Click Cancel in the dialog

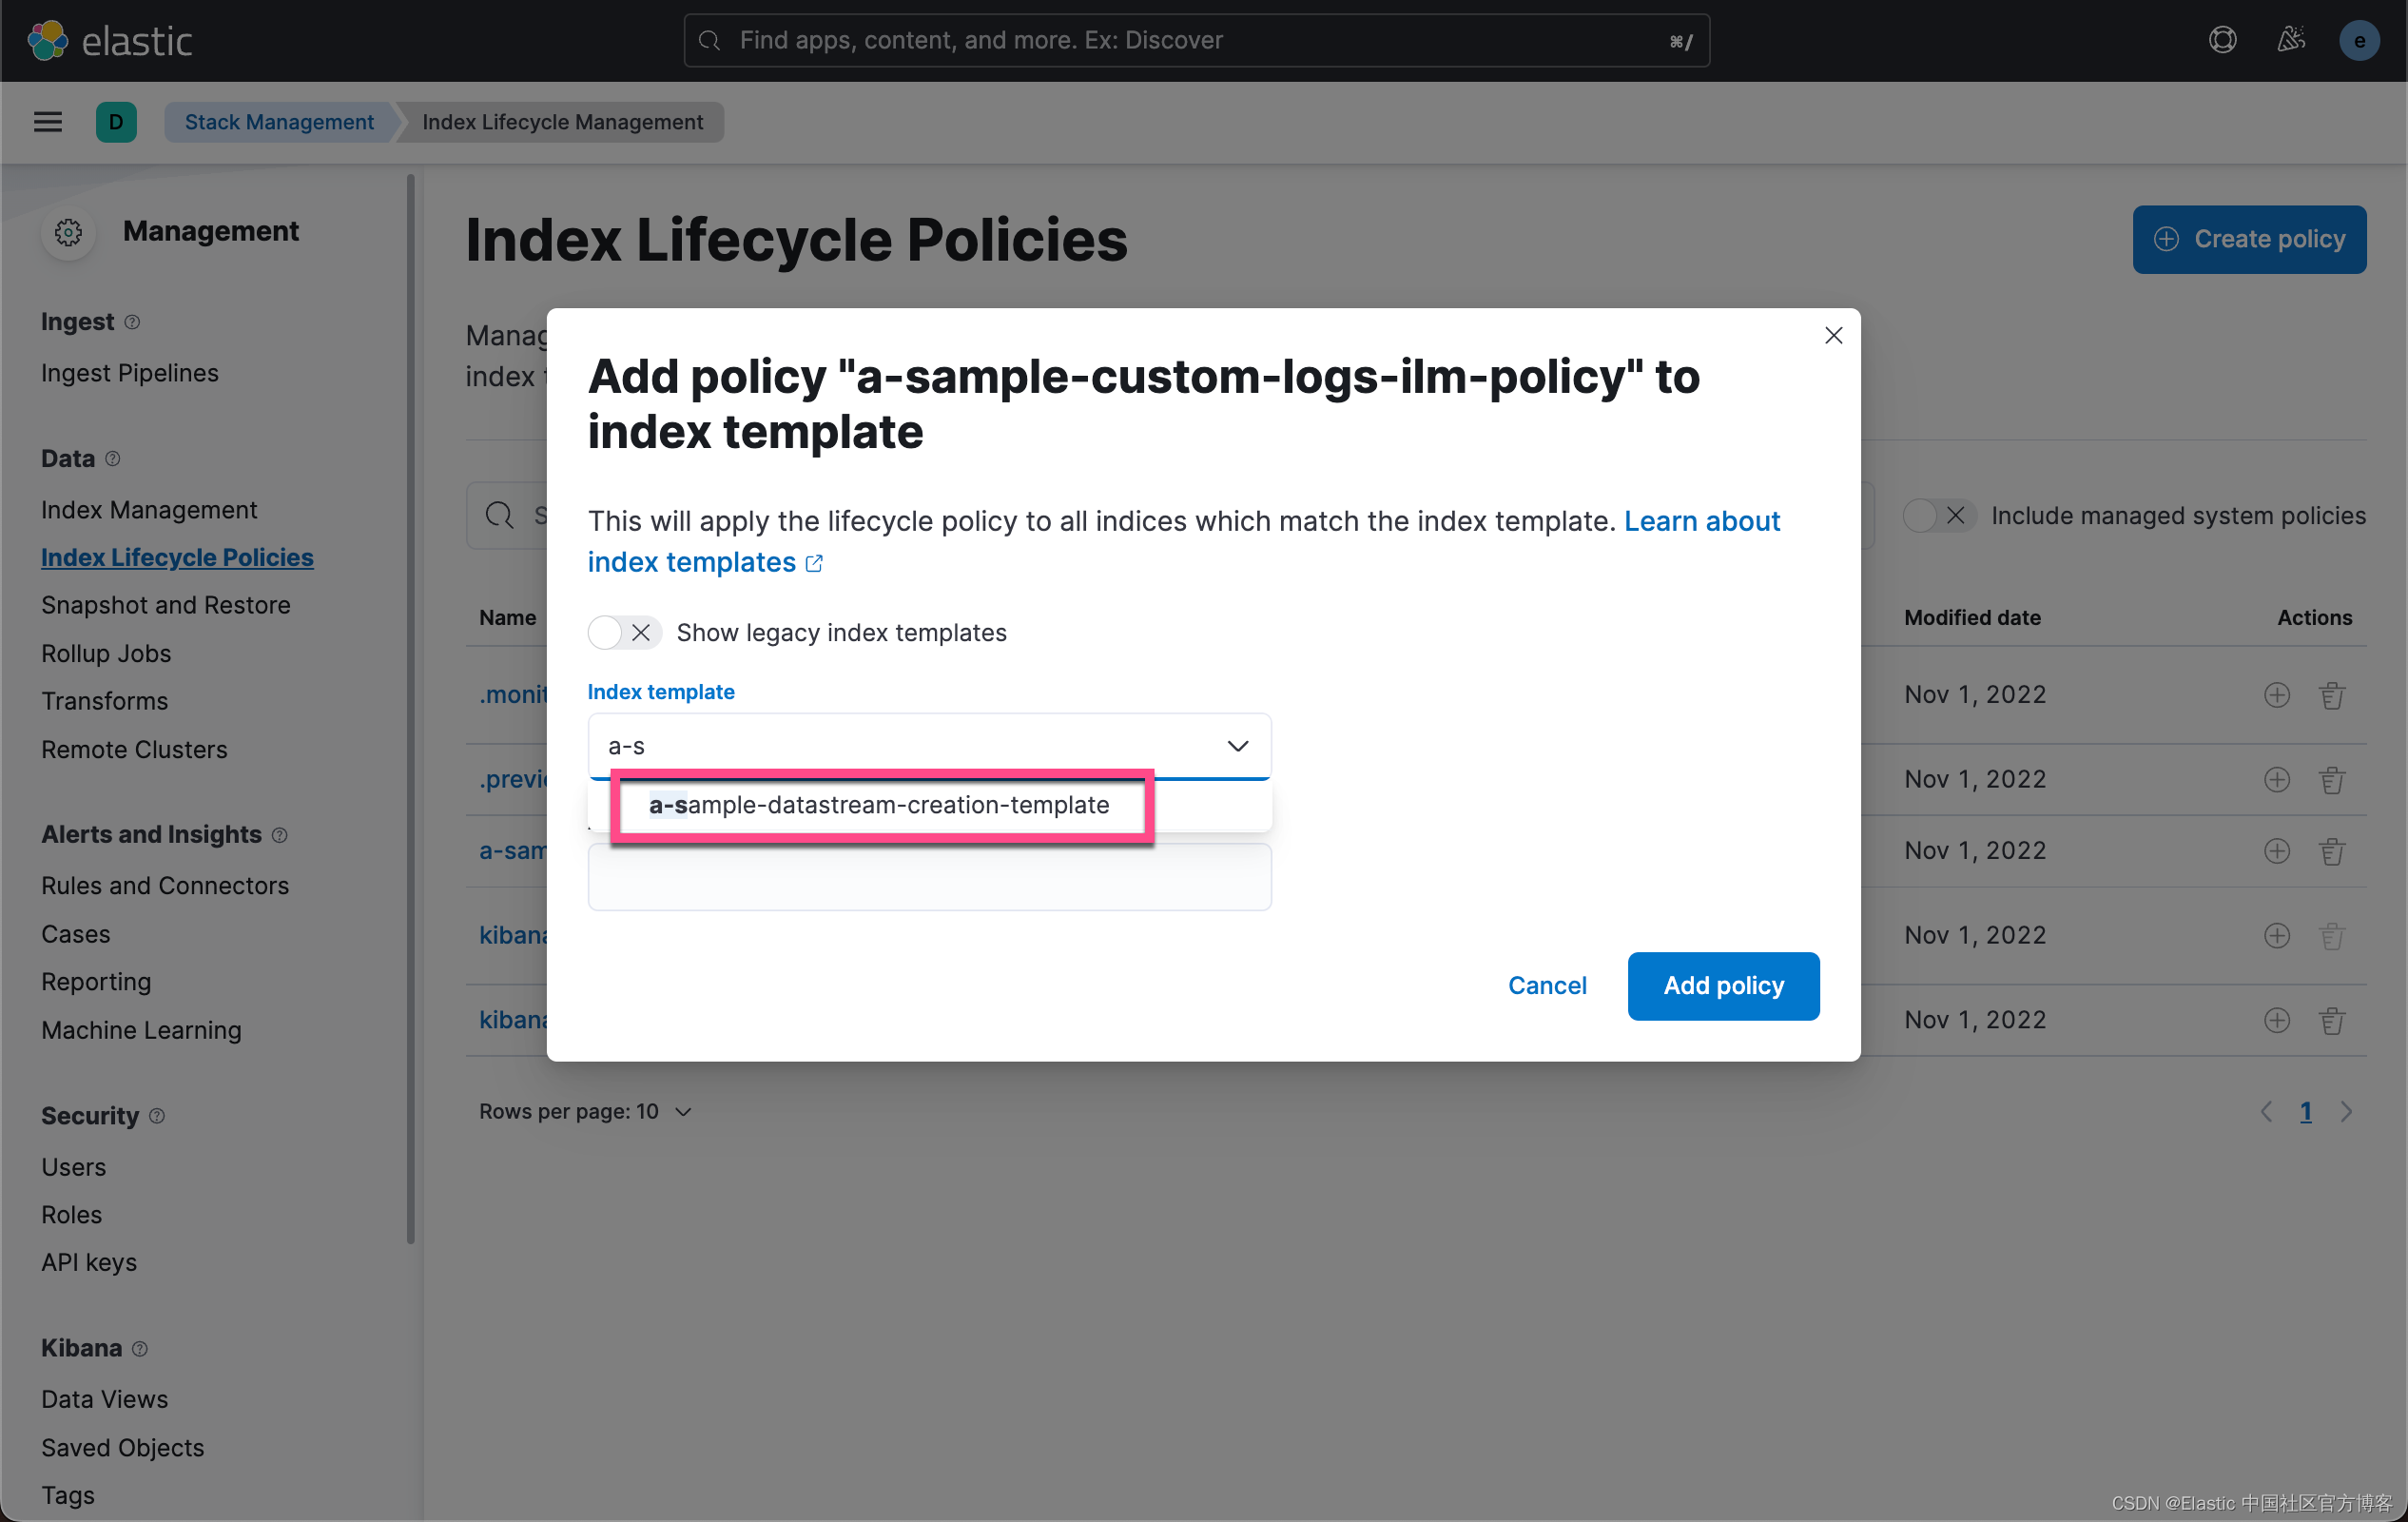[1546, 986]
